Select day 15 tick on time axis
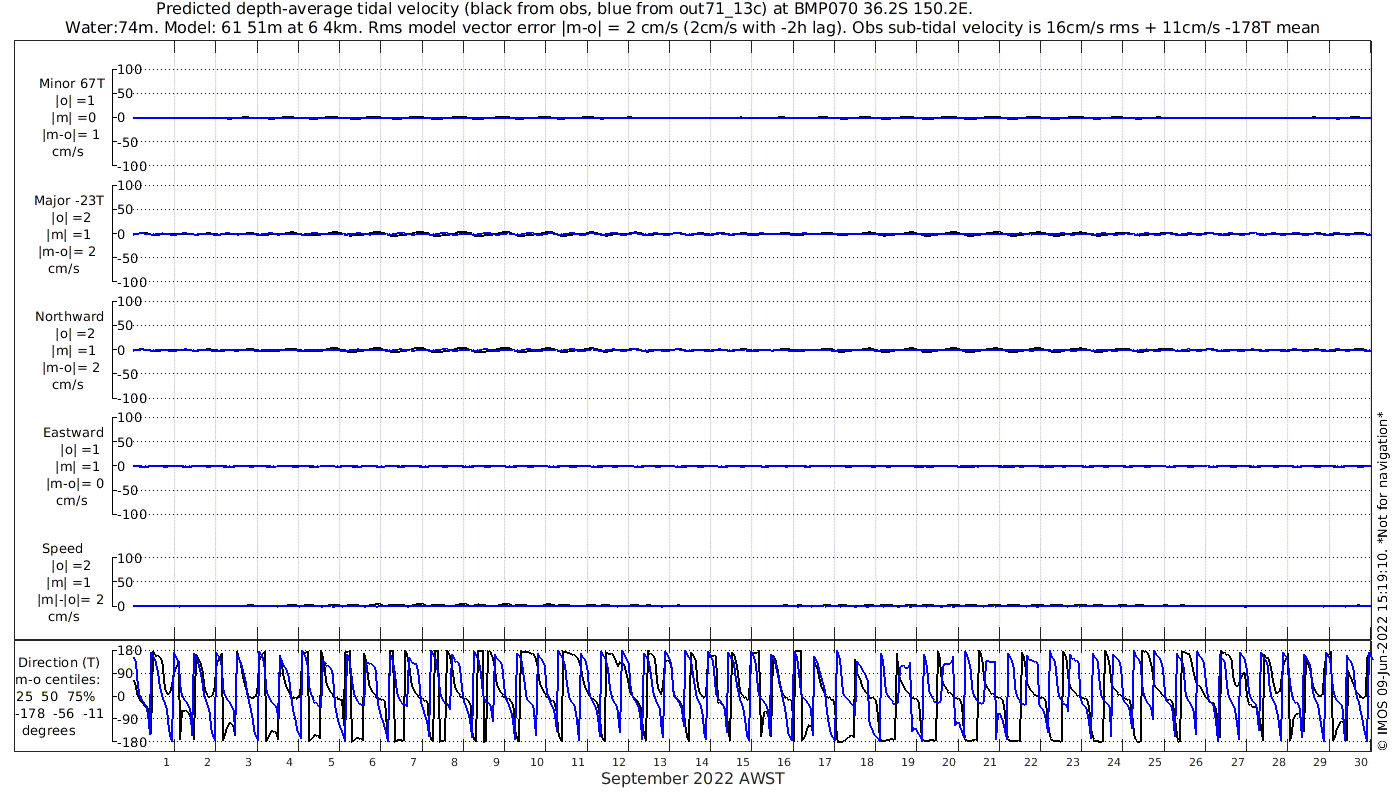The image size is (1400, 800). (744, 762)
